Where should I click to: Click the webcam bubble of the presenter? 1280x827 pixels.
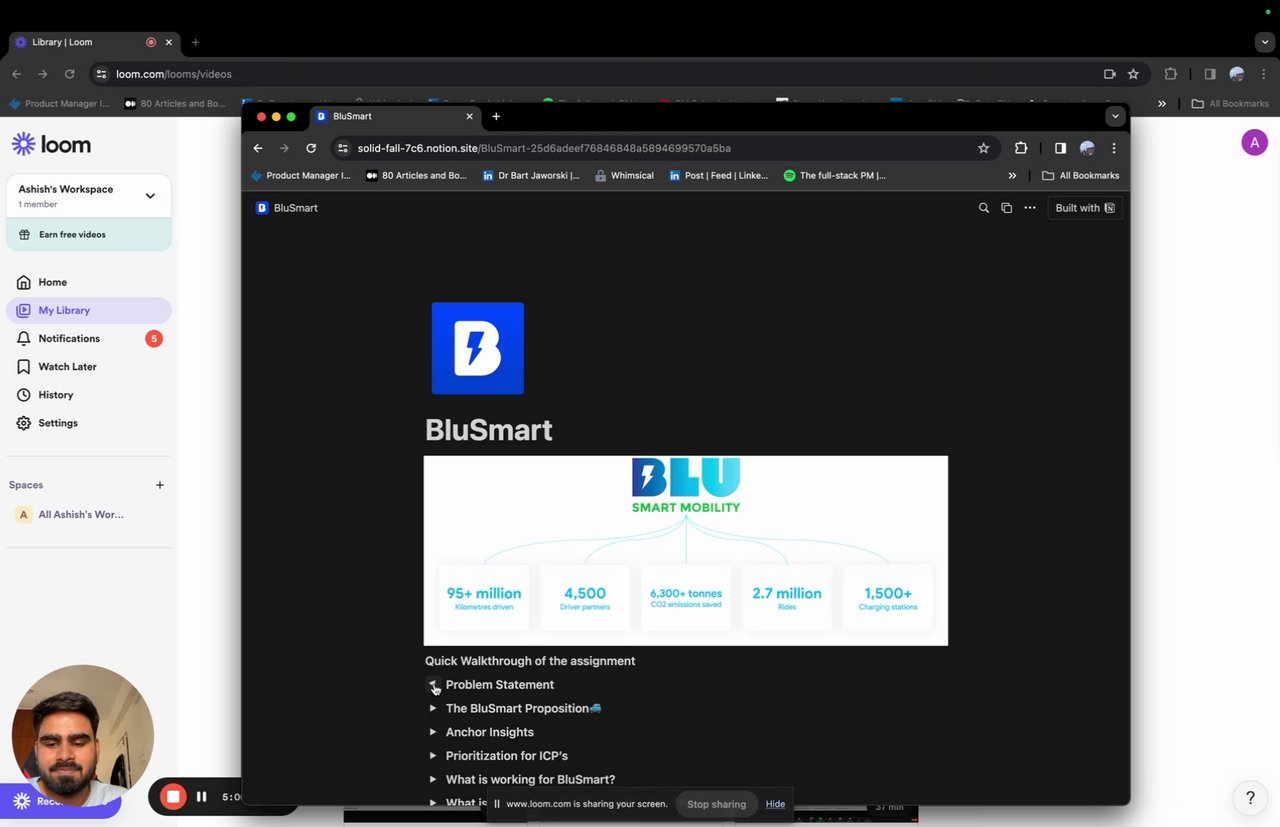pos(83,735)
